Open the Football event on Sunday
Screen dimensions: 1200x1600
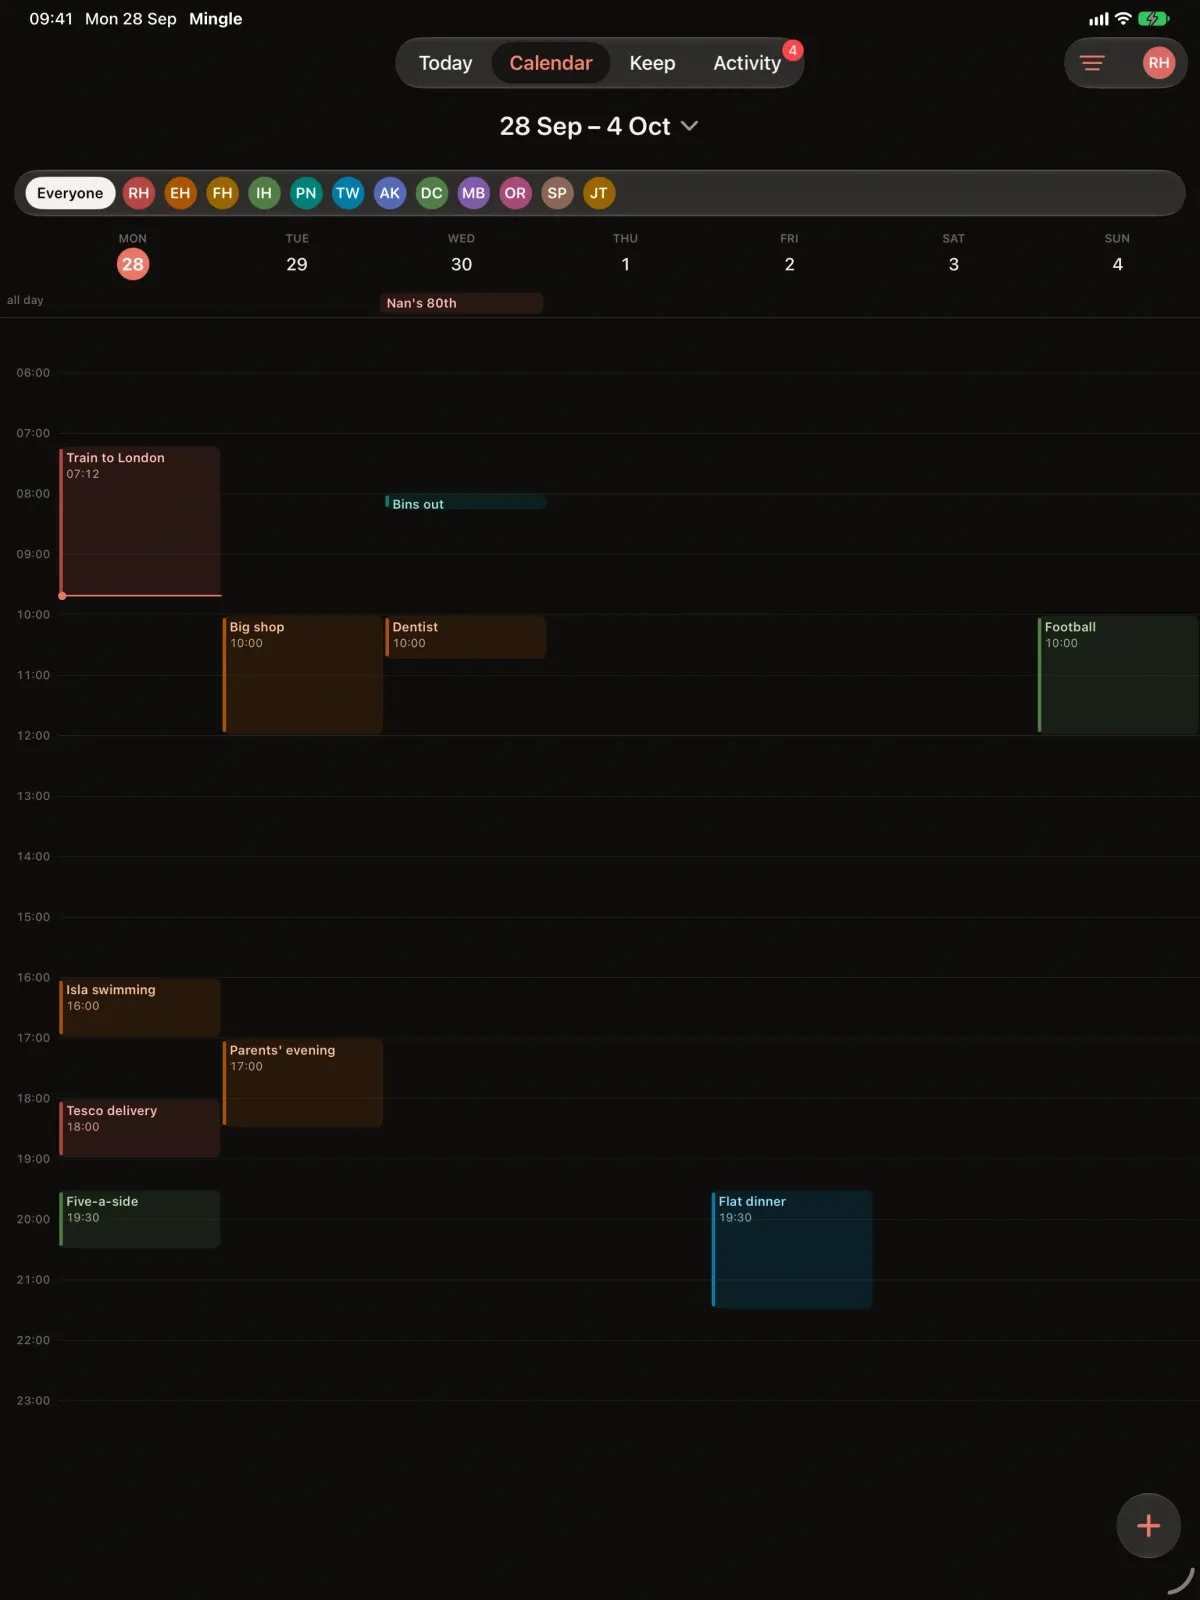click(x=1118, y=674)
